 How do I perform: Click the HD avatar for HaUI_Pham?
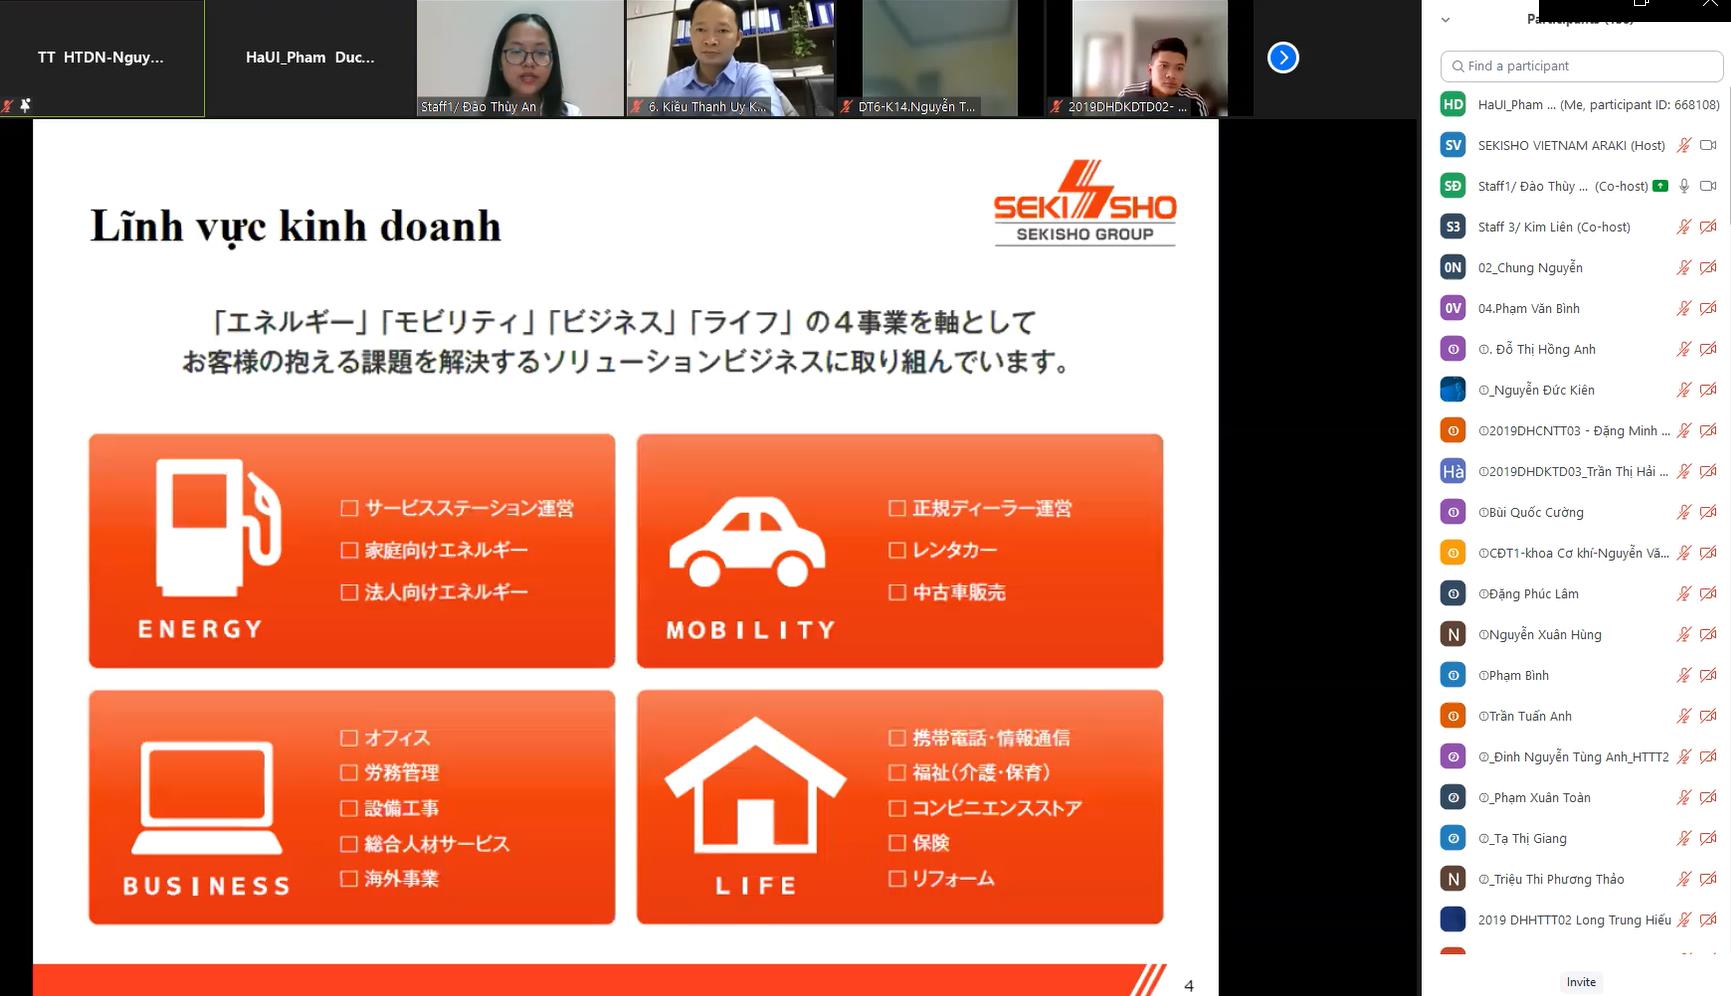[1453, 105]
